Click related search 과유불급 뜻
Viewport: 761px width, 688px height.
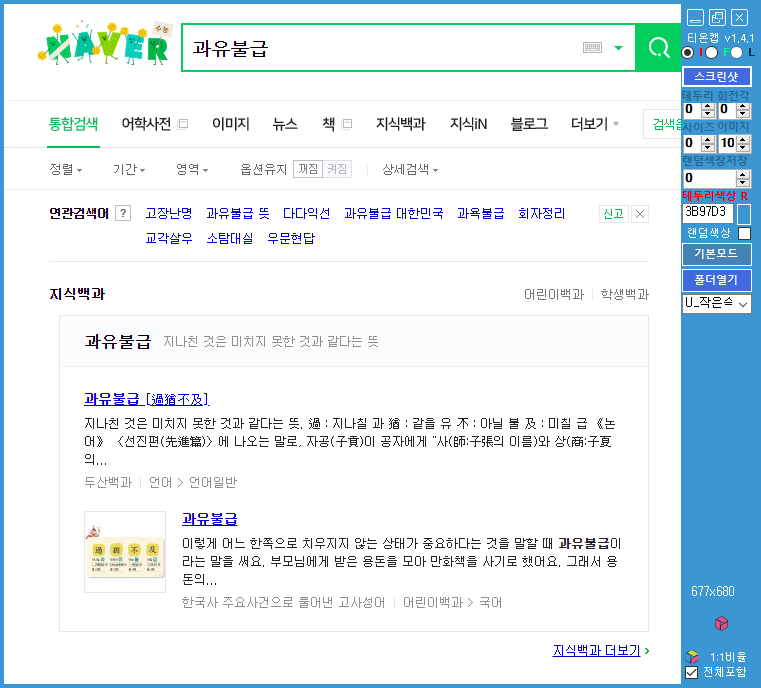click(238, 213)
